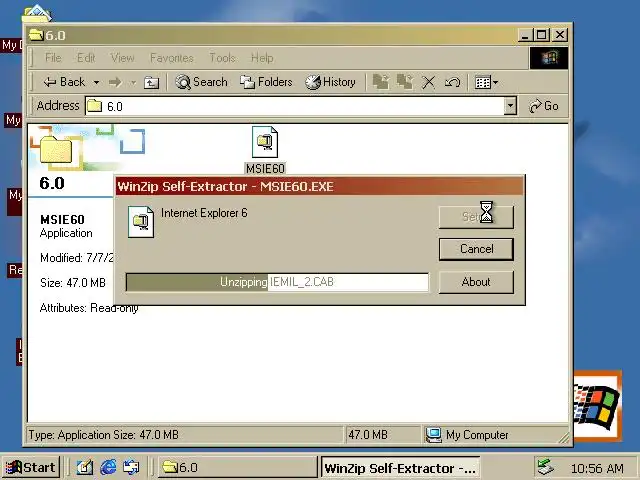Open the Forward history dropdown arrow
The image size is (640, 480).
pos(133,83)
